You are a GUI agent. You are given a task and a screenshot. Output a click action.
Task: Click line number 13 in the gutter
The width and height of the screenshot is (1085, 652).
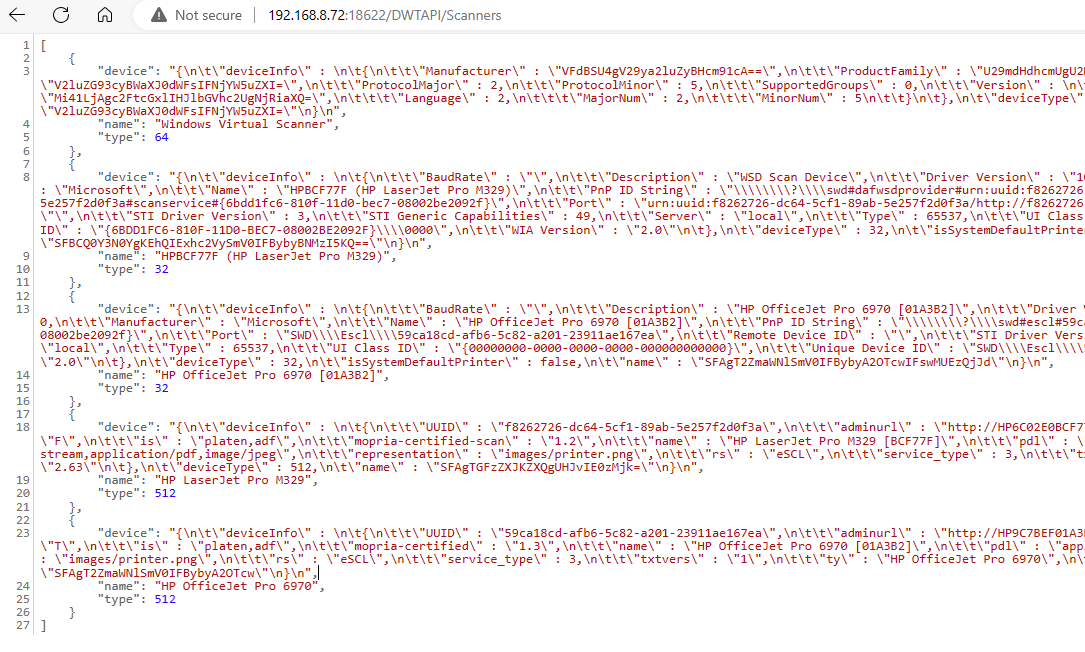pyautogui.click(x=23, y=309)
